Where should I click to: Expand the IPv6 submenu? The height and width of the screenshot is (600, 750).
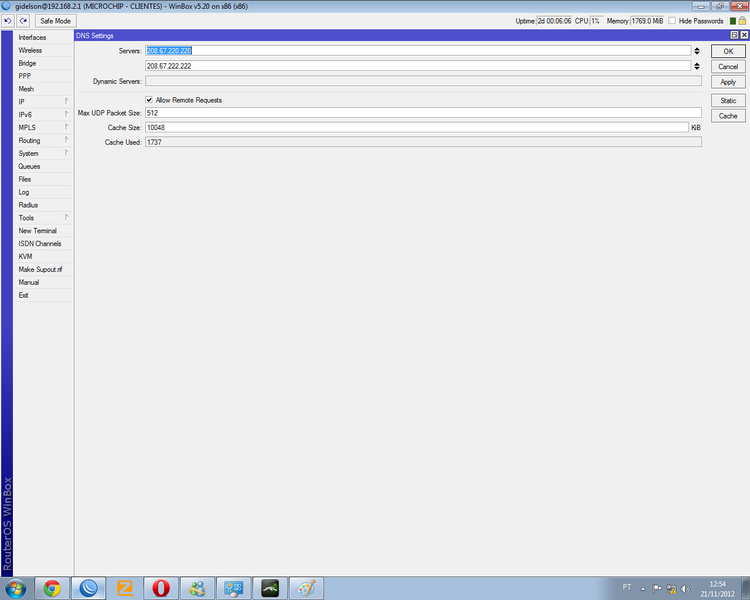[43, 115]
